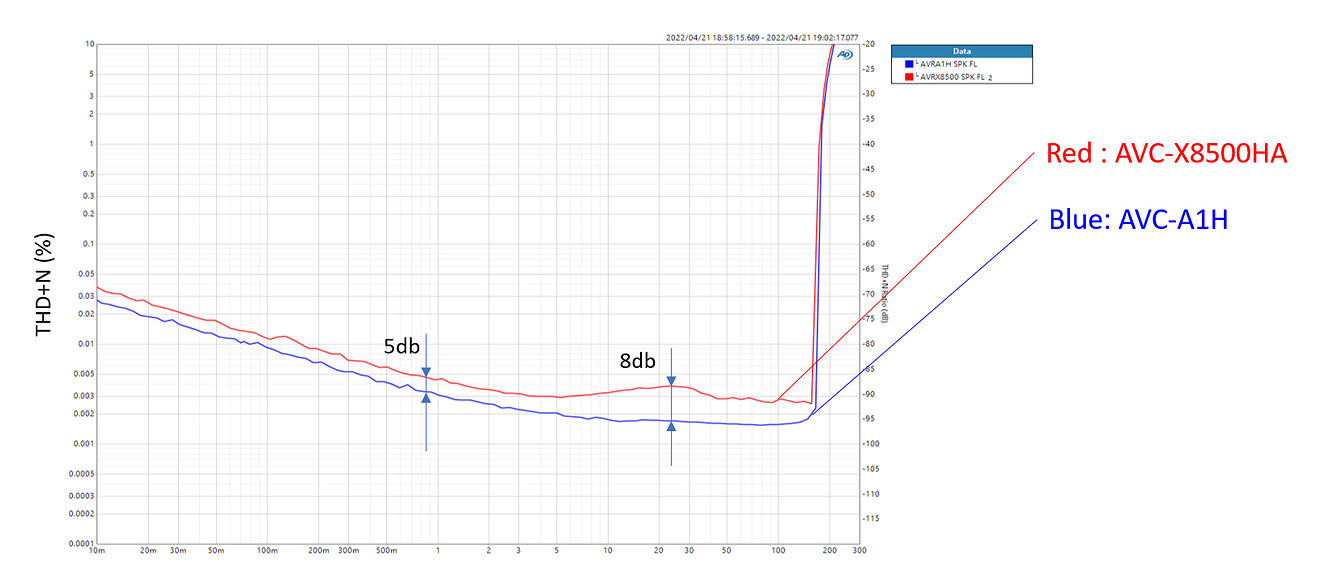1320x588 pixels.
Task: Click the -100 tick on the dB axis
Action: [x=870, y=444]
